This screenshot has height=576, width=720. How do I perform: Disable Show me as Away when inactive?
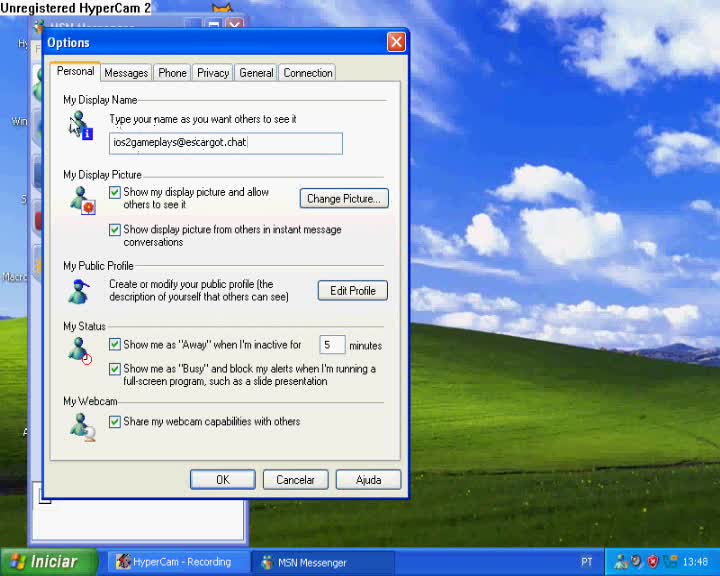[x=115, y=344]
